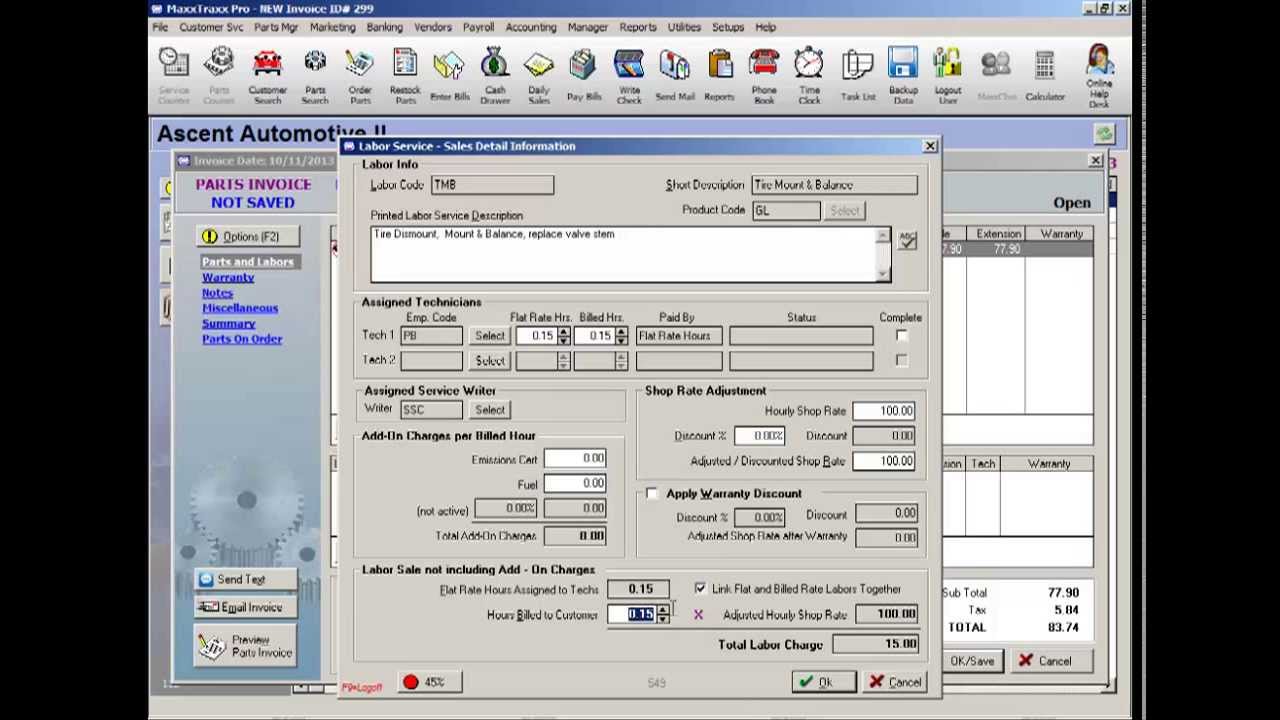
Task: Check the Tech 1 Complete checkbox
Action: pos(901,336)
